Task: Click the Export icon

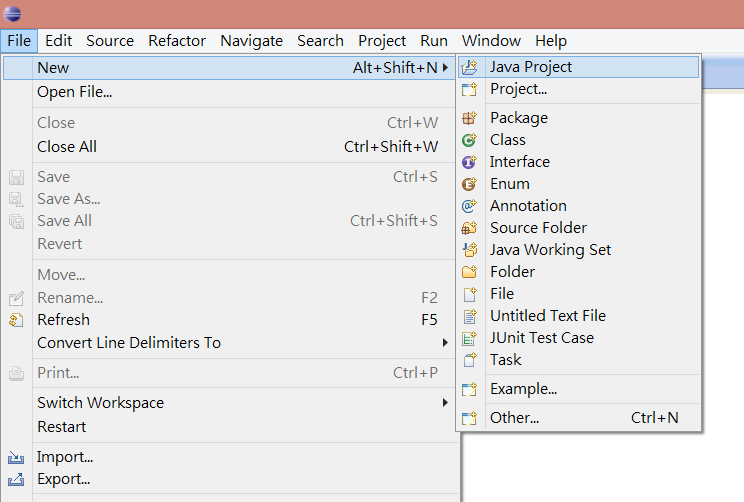Action: tap(16, 479)
